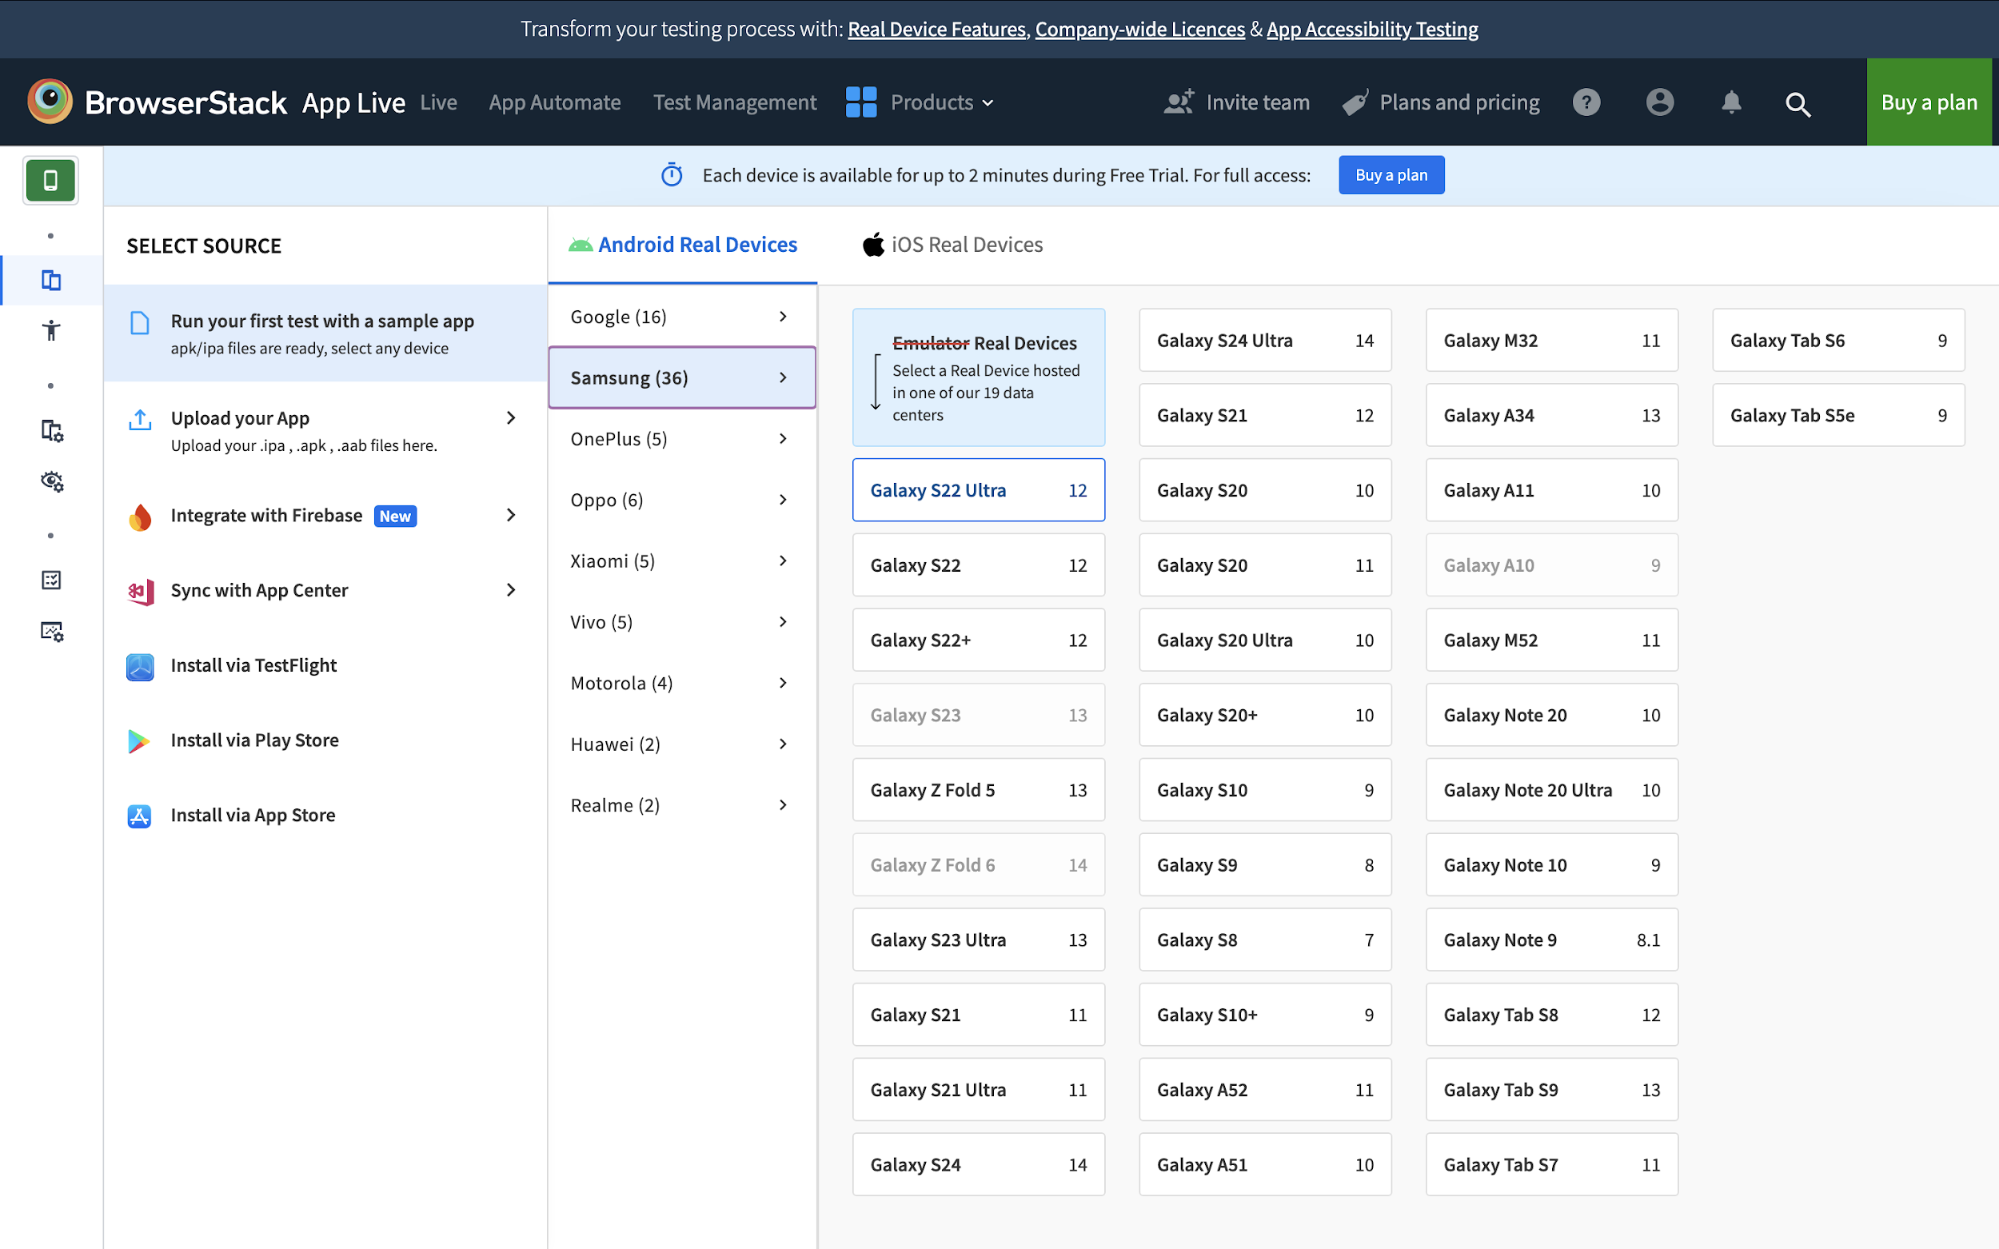Select the Galaxy S24 Ultra device
The image size is (1999, 1249).
(1264, 340)
